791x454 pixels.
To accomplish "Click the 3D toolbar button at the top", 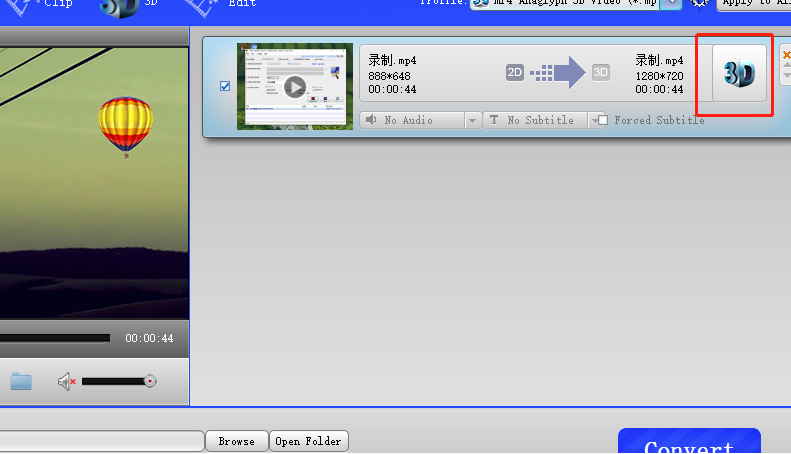I will [x=129, y=6].
